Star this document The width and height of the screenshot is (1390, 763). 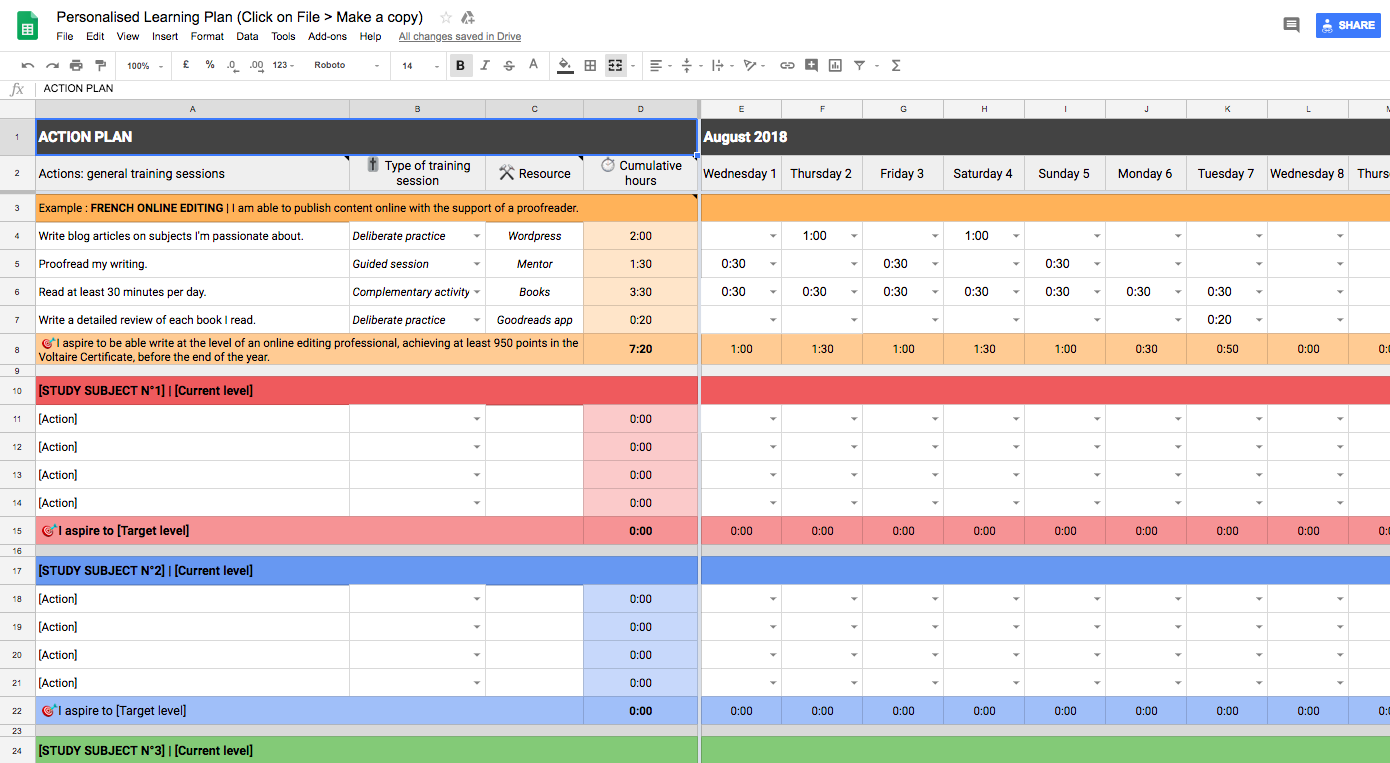pyautogui.click(x=446, y=17)
